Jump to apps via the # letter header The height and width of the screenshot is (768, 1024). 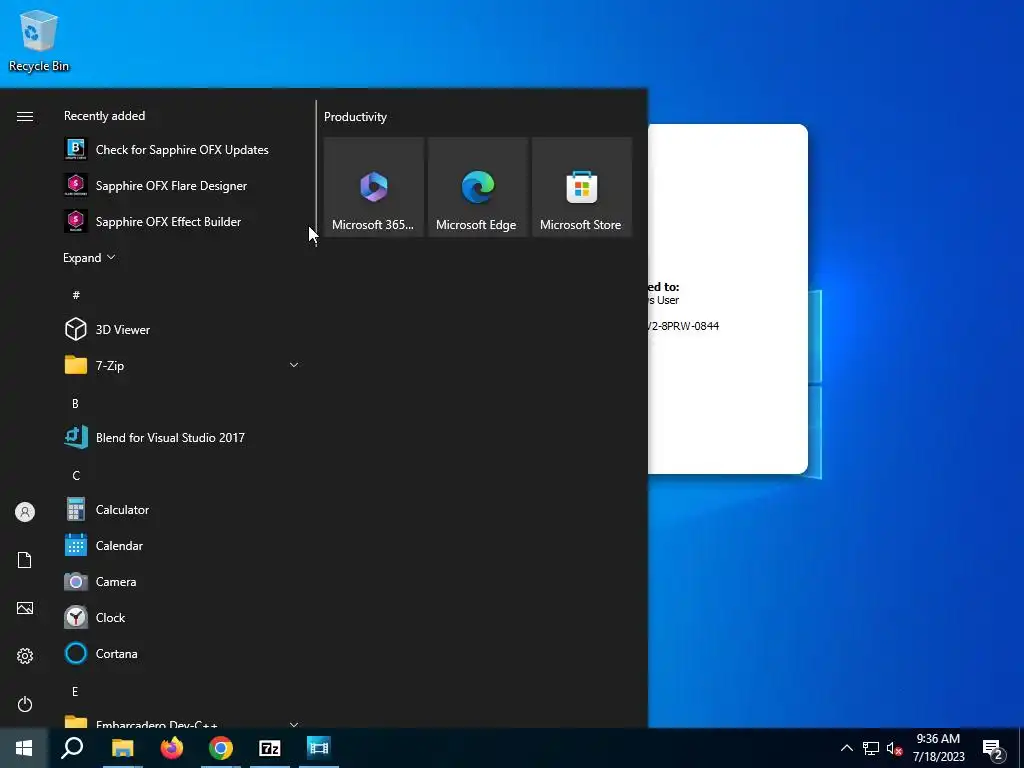point(76,295)
